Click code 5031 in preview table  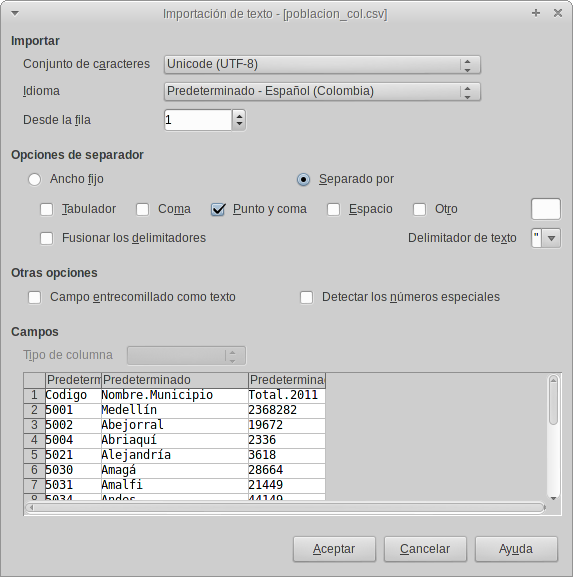(73, 486)
